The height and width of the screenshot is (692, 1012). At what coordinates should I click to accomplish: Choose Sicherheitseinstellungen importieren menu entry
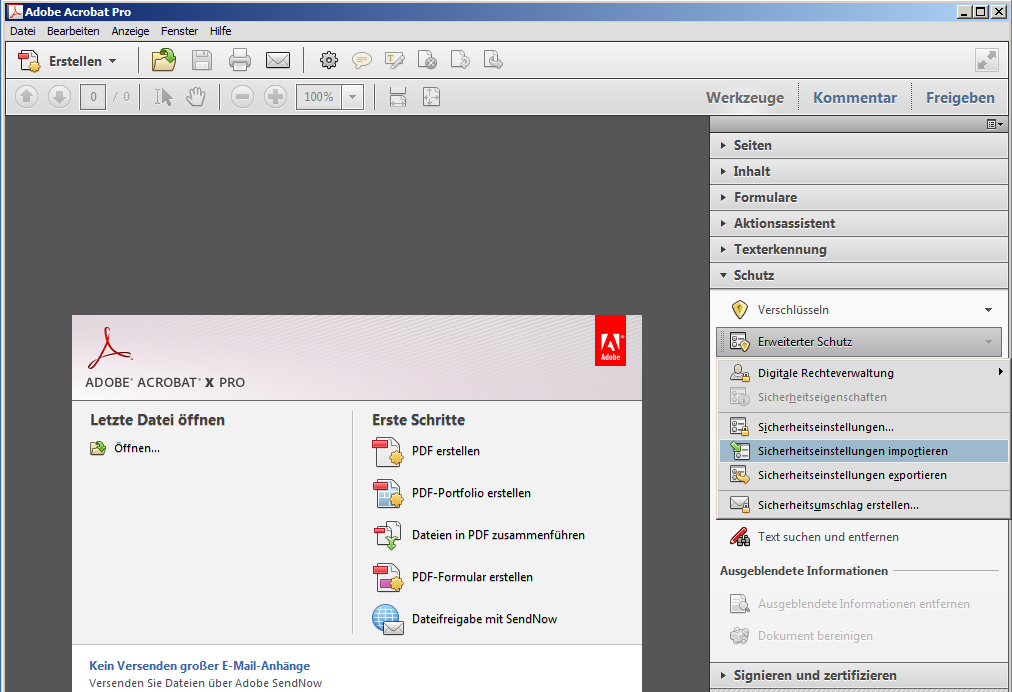pos(852,451)
